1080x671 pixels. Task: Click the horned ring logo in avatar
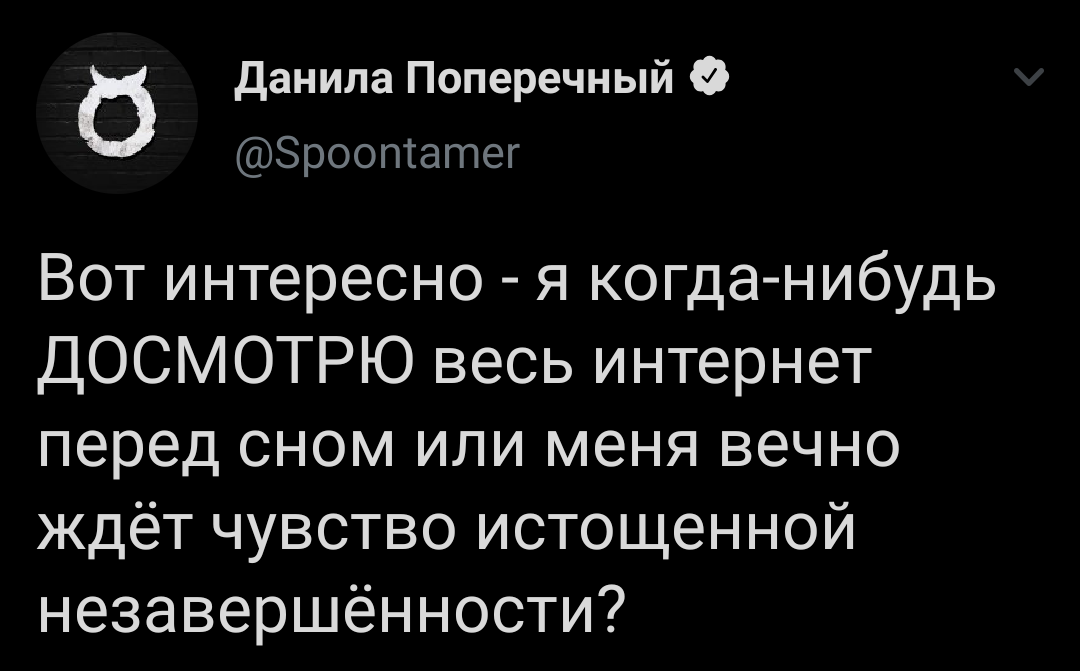pyautogui.click(x=114, y=112)
